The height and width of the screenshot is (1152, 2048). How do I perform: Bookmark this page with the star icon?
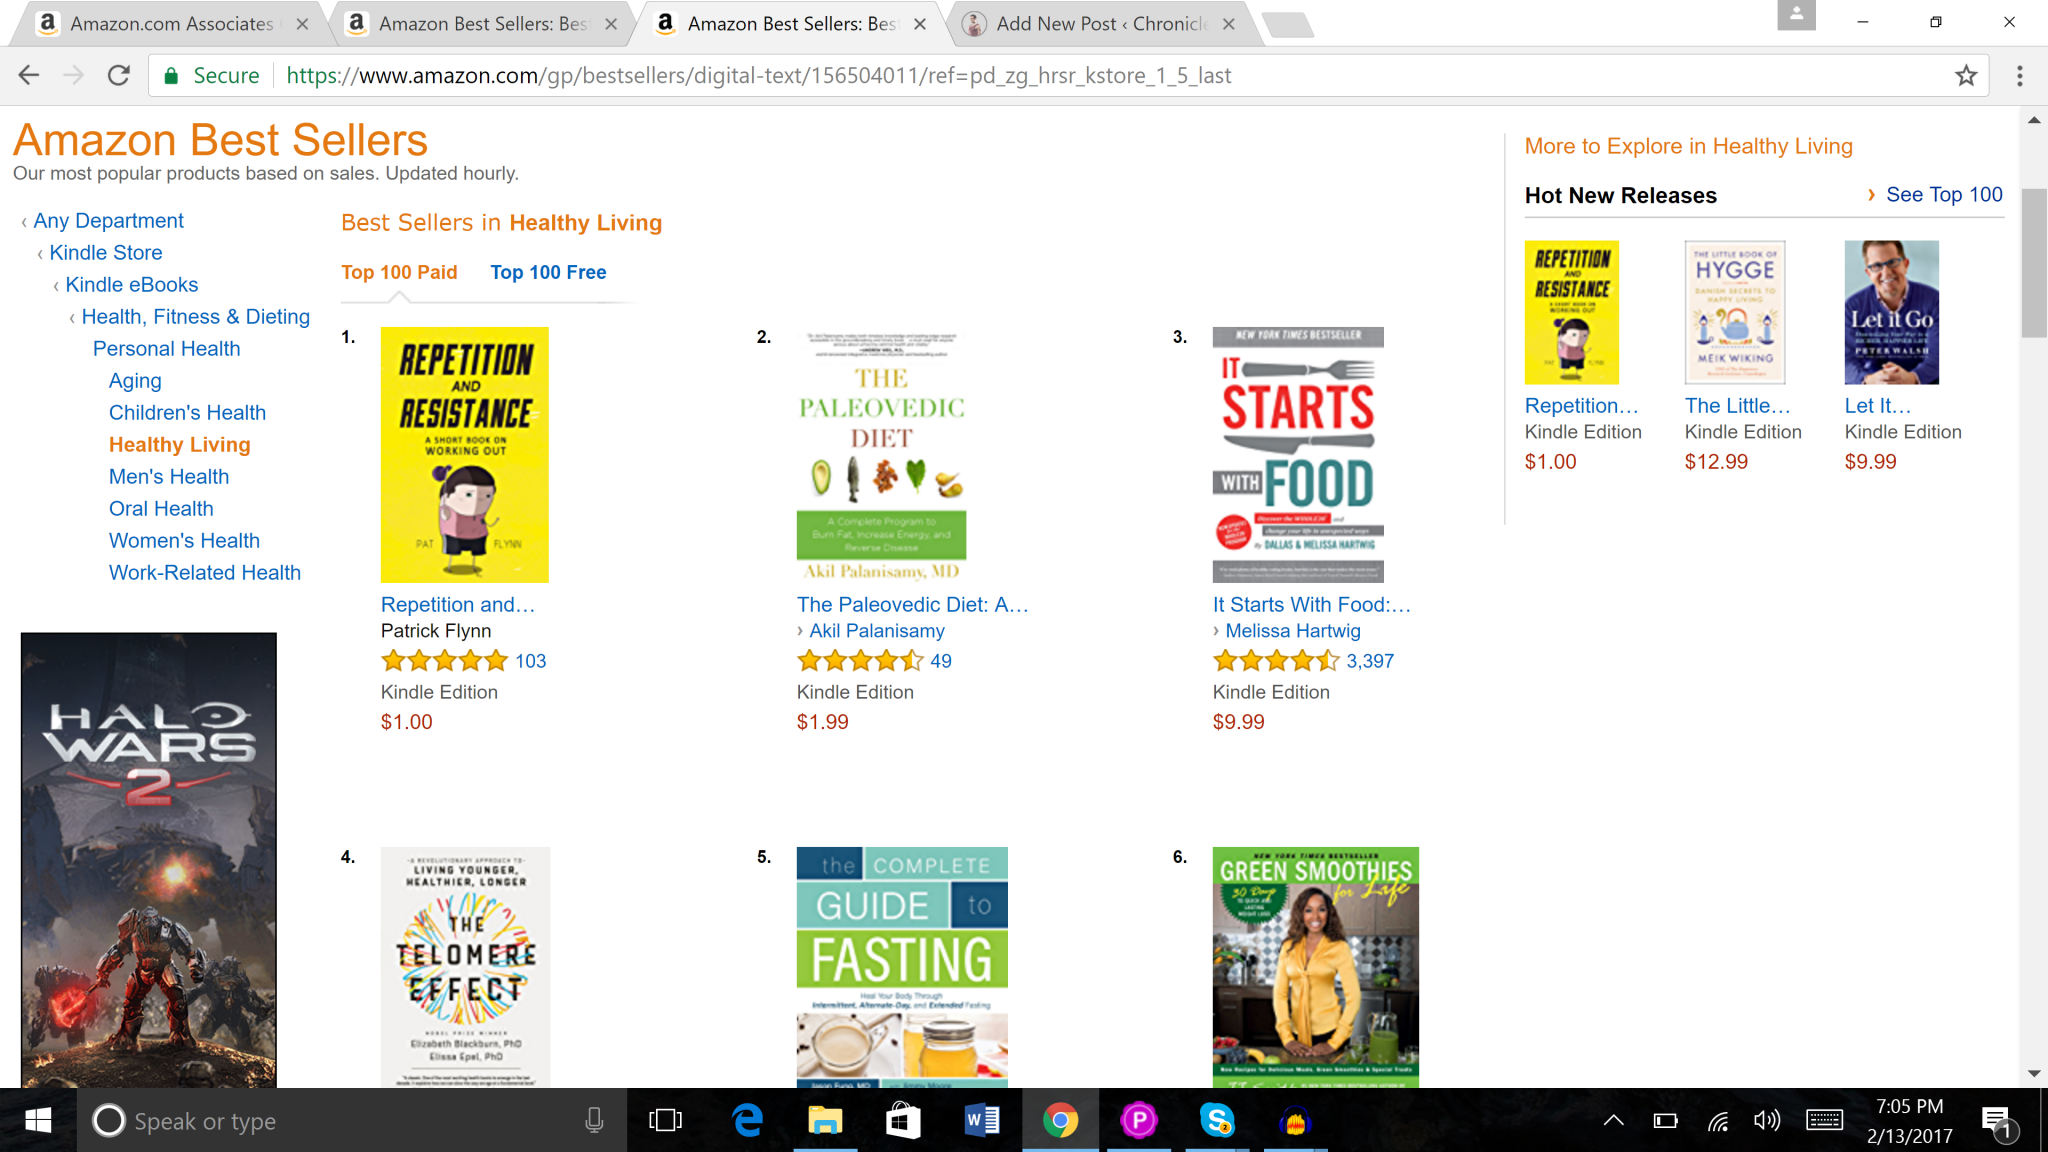click(1966, 75)
